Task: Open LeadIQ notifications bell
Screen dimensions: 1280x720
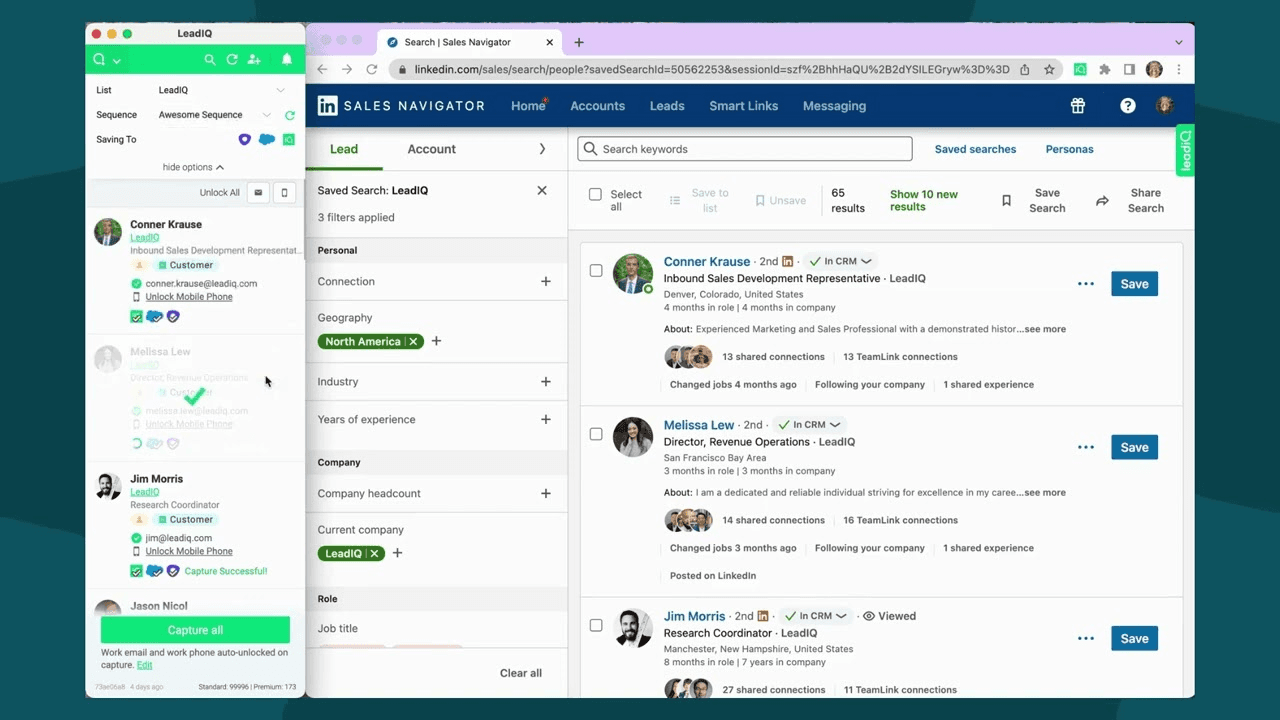Action: (x=287, y=60)
